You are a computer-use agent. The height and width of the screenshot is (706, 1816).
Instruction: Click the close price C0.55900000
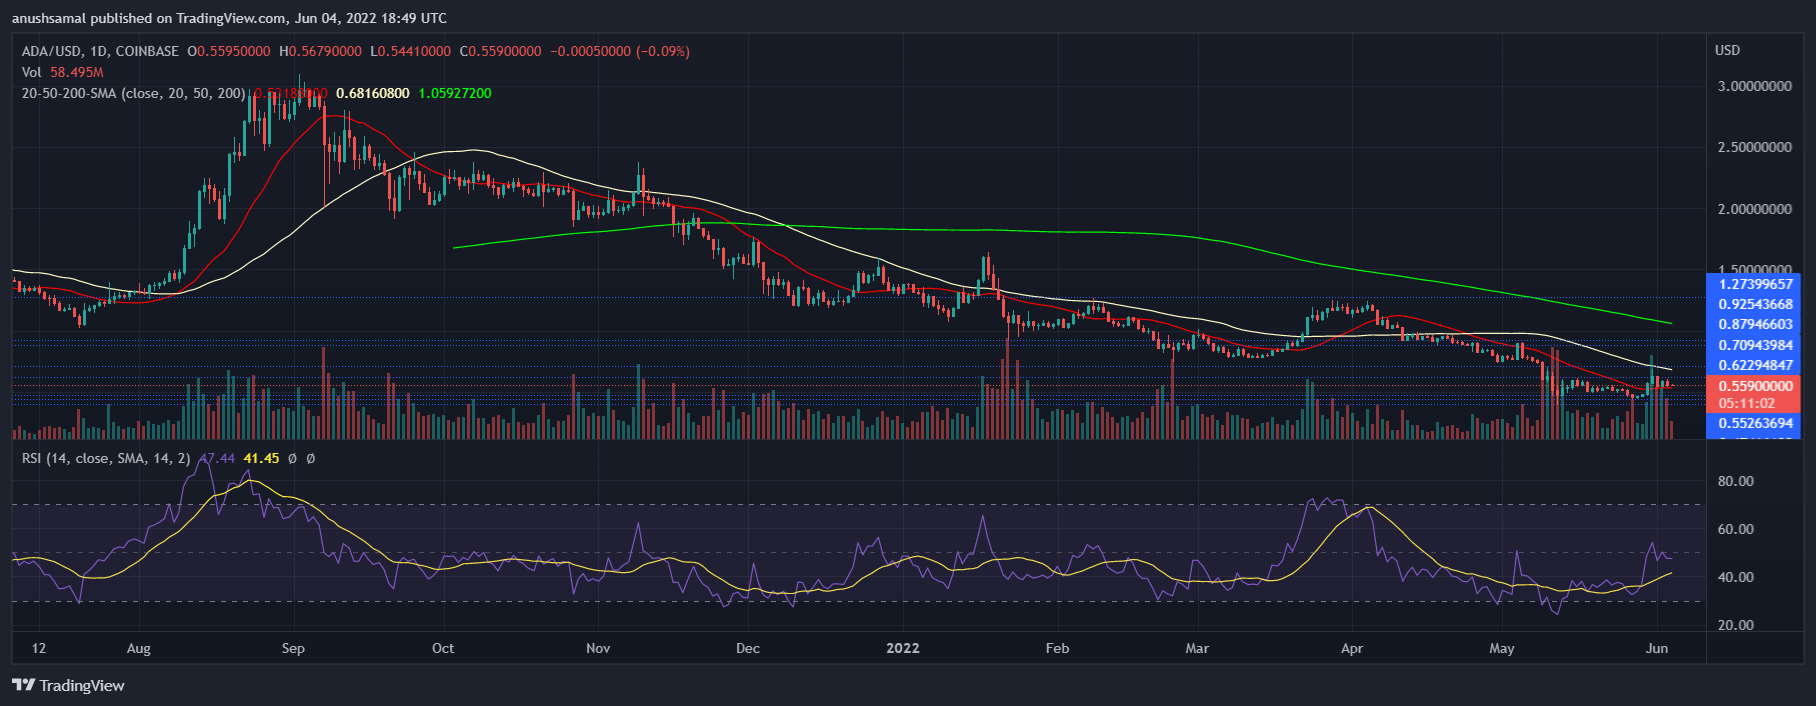click(500, 51)
